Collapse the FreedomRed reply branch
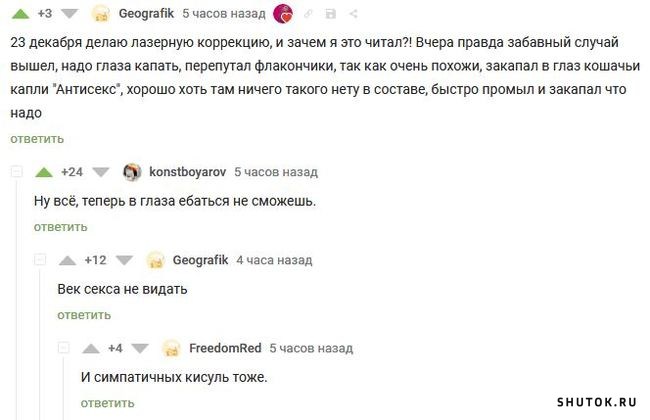Screen dimensions: 650x420 [x=65, y=348]
